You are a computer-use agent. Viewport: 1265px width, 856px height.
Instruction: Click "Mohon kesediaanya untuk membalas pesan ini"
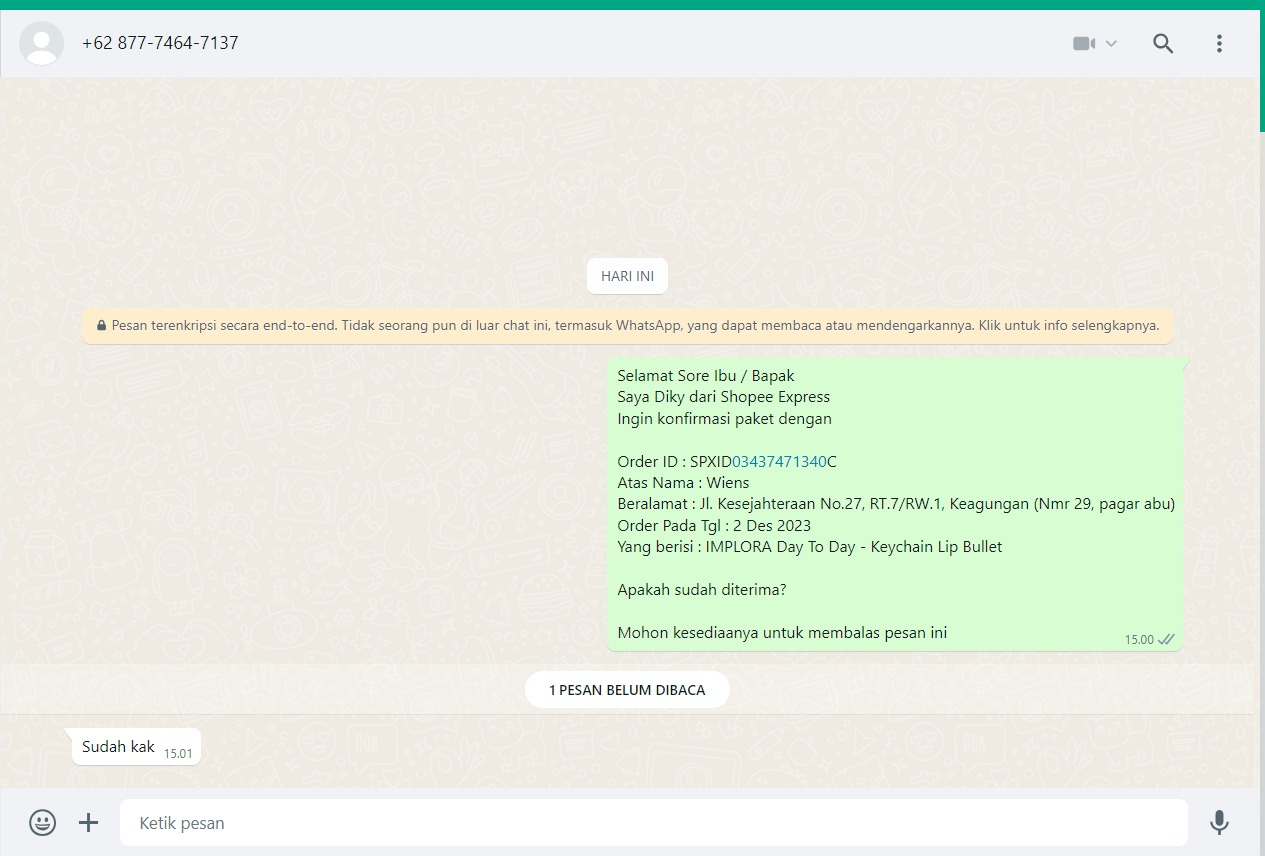pos(782,633)
